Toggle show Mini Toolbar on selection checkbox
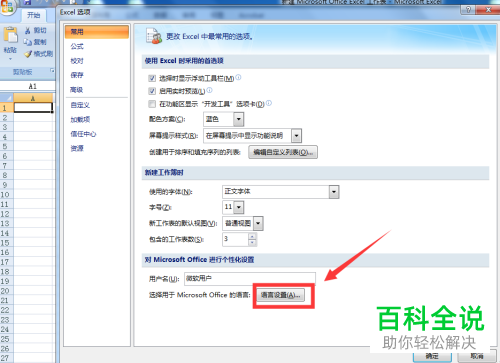Viewport: 500px width, 363px height. coord(152,78)
